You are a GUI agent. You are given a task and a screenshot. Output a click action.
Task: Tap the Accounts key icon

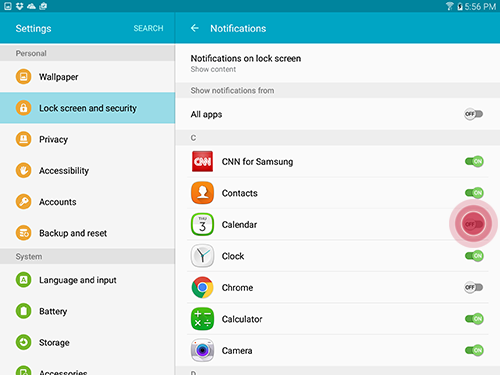tap(23, 202)
